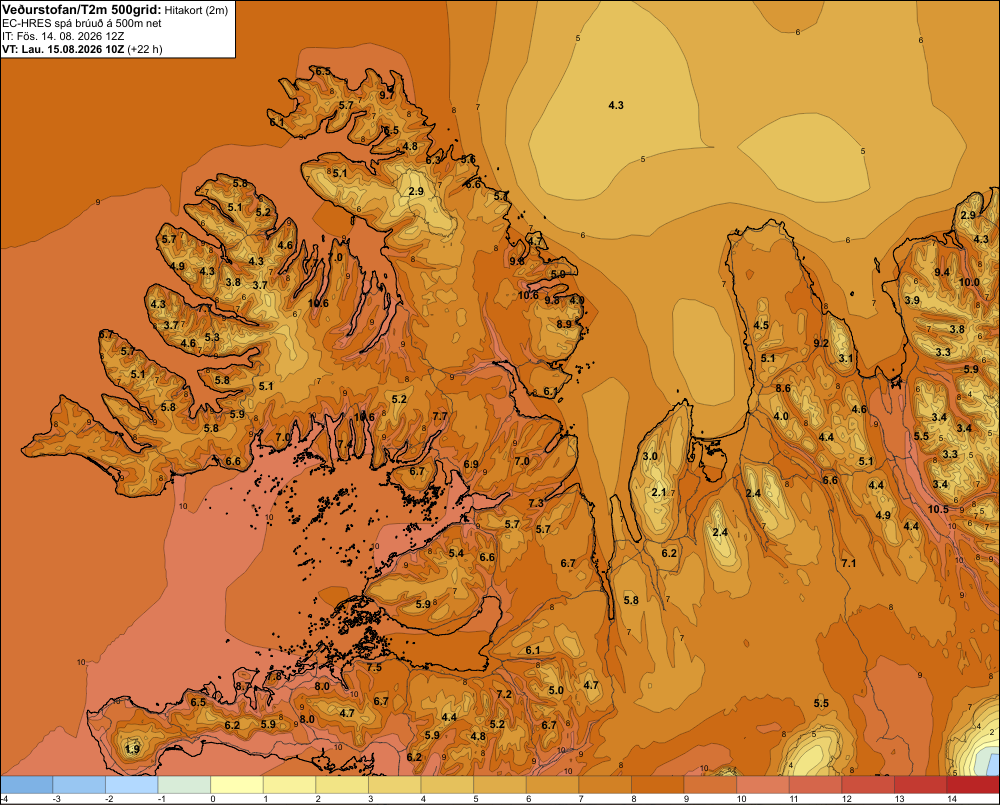This screenshot has height=805, width=1000.
Task: Click the VT valid time line in header
Action: coord(82,49)
